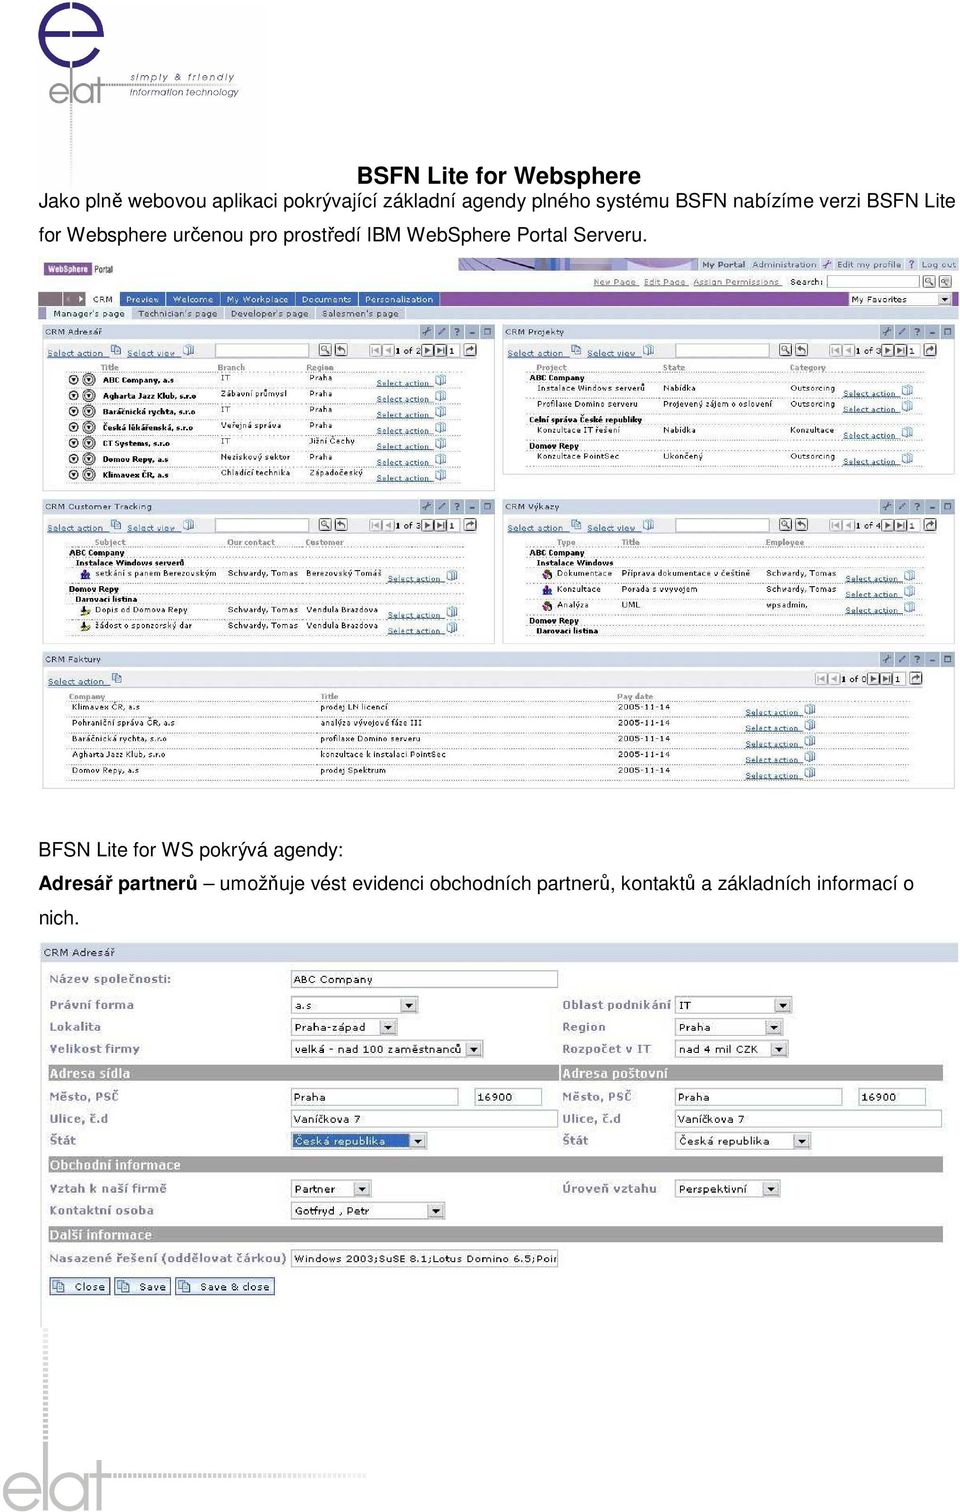Go to next page in CRM Adresář list
Viewport: 960px width, 1512px height.
(427, 351)
